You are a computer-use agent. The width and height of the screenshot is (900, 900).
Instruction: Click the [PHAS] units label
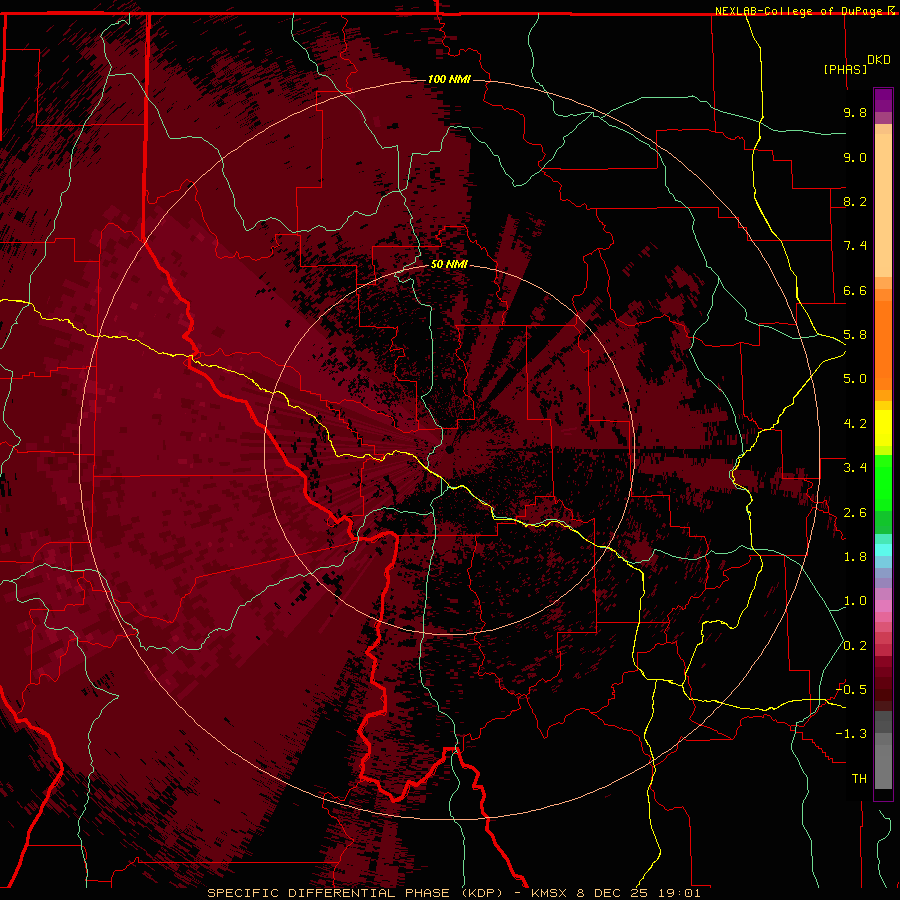click(x=845, y=69)
